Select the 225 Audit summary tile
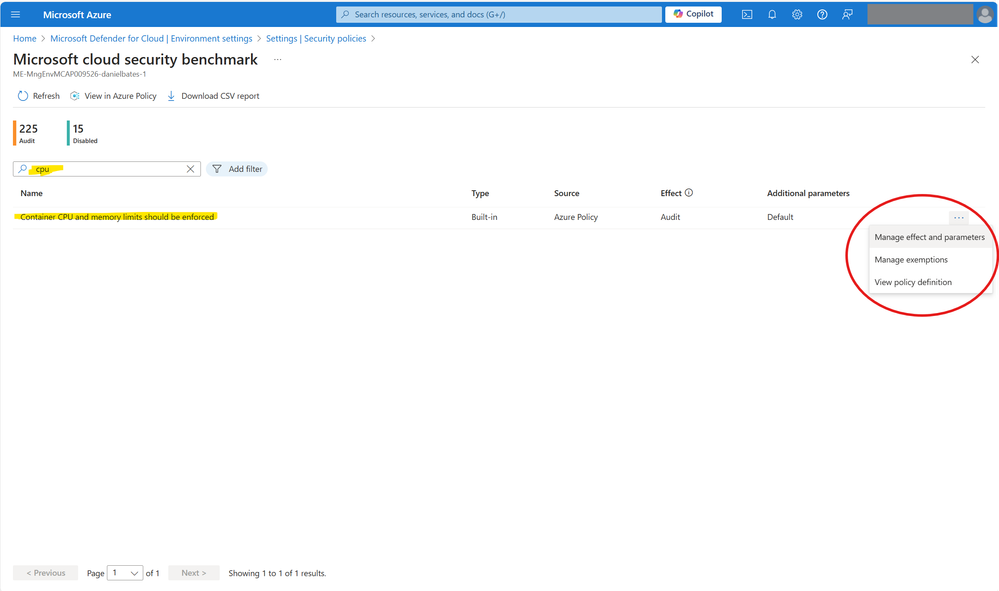Screen dimensions: 999x591 click(27, 132)
